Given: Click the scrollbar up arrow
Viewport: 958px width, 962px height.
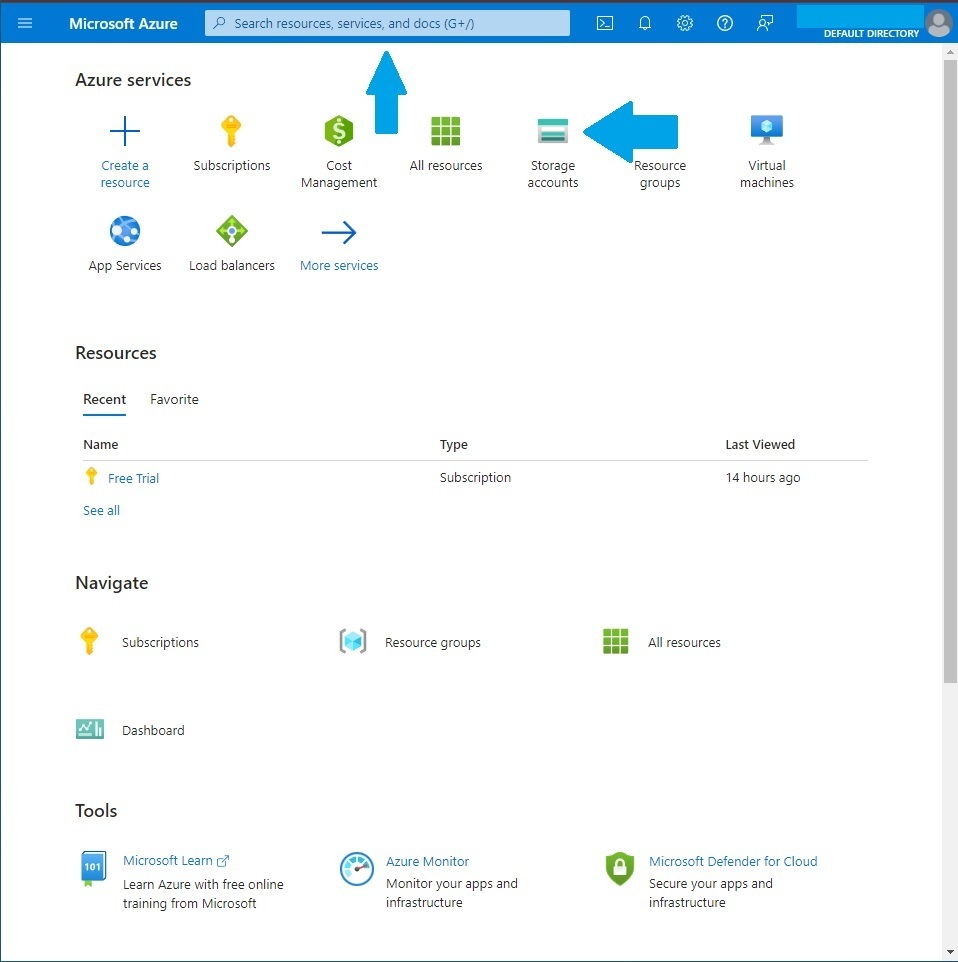Looking at the screenshot, I should coord(950,52).
